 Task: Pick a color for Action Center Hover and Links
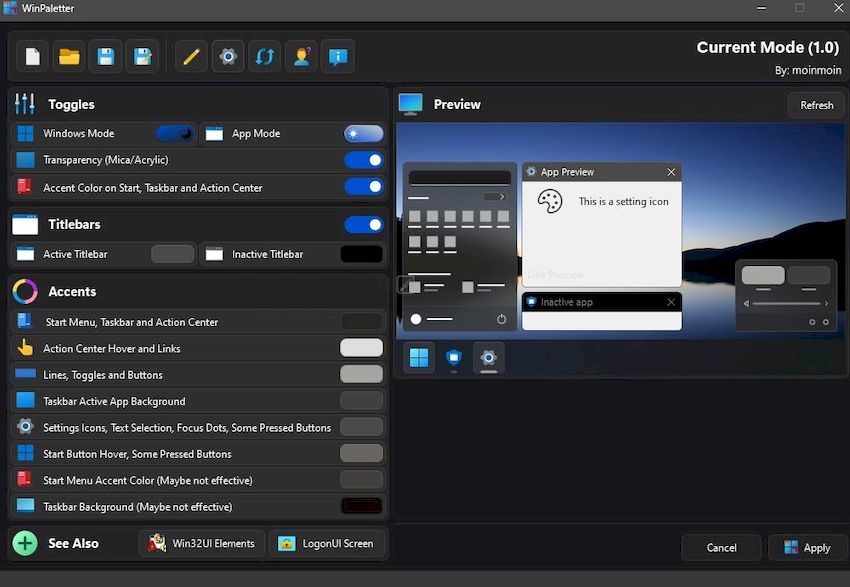[x=363, y=347]
